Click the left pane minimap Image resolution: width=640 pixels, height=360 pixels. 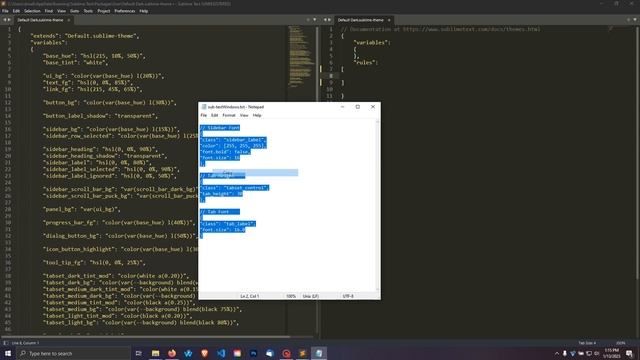(301, 57)
